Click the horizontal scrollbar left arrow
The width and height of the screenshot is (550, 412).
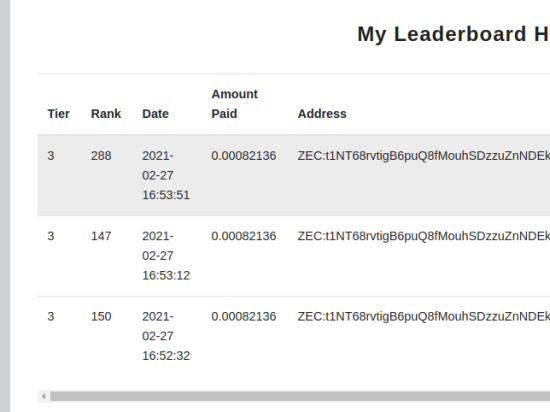(x=44, y=396)
